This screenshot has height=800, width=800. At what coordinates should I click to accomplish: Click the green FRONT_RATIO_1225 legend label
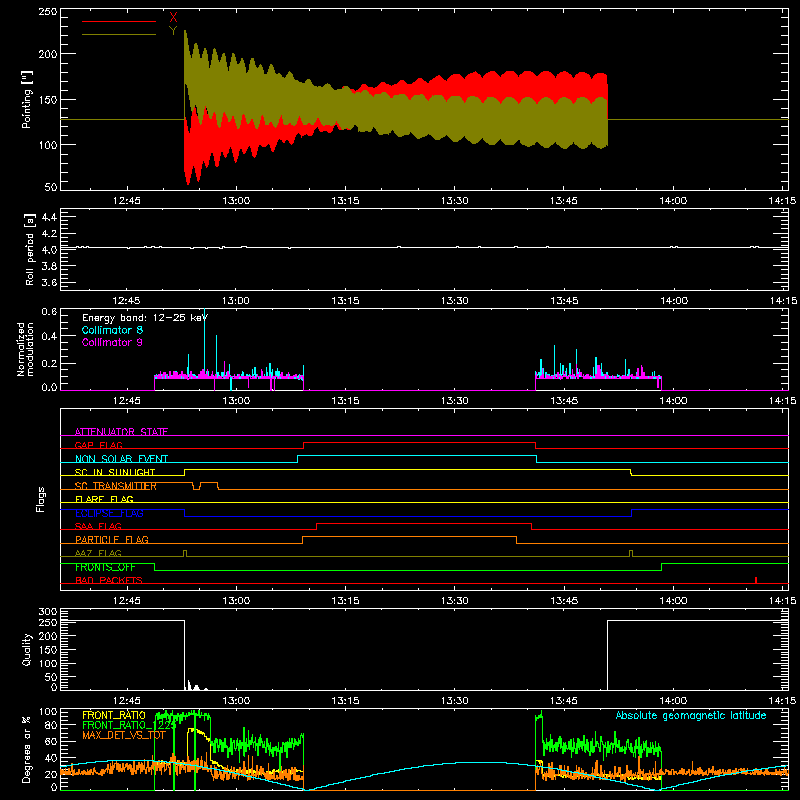coord(129,725)
